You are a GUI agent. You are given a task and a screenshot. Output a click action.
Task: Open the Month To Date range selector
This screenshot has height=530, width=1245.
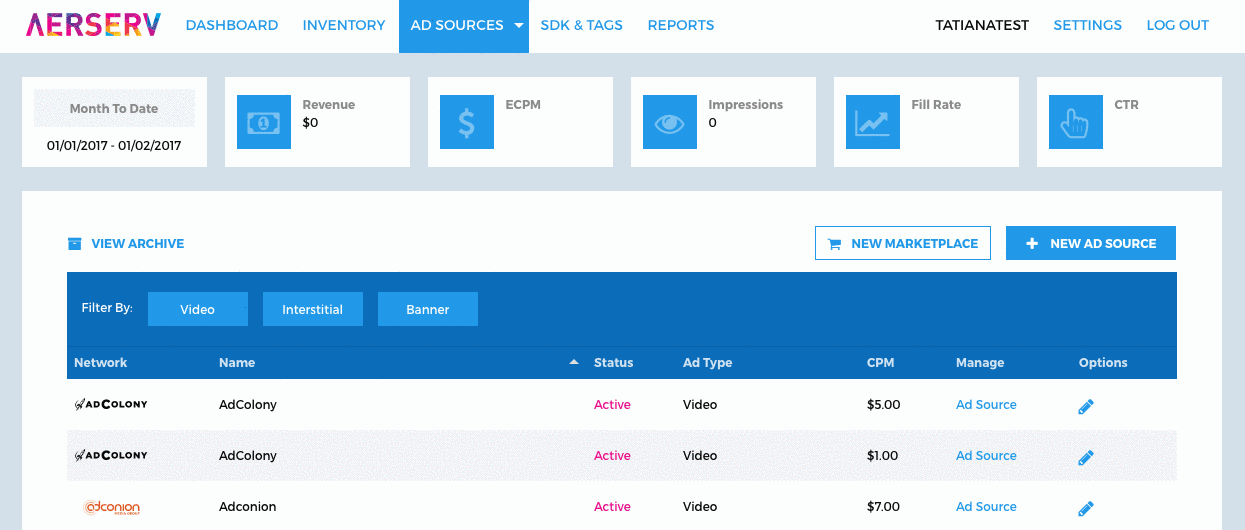point(114,109)
